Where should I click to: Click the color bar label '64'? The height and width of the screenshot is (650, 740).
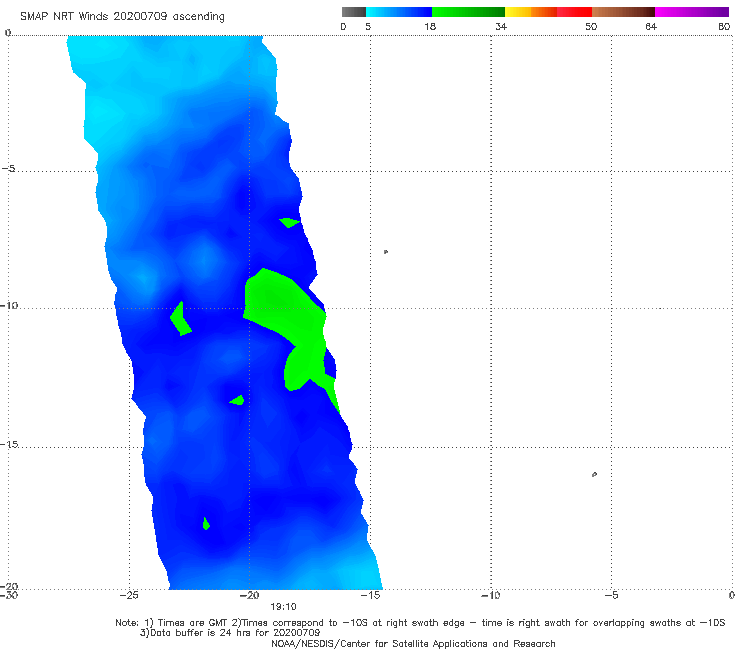pos(651,26)
